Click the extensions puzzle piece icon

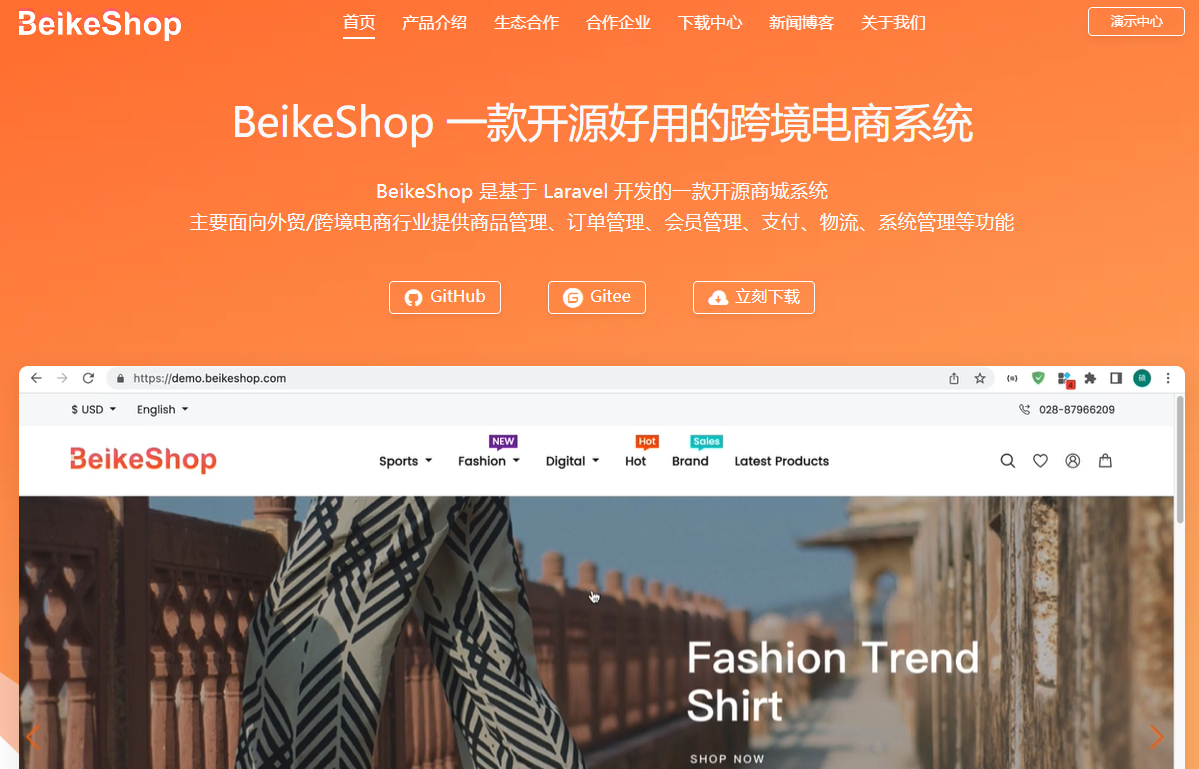pyautogui.click(x=1090, y=378)
